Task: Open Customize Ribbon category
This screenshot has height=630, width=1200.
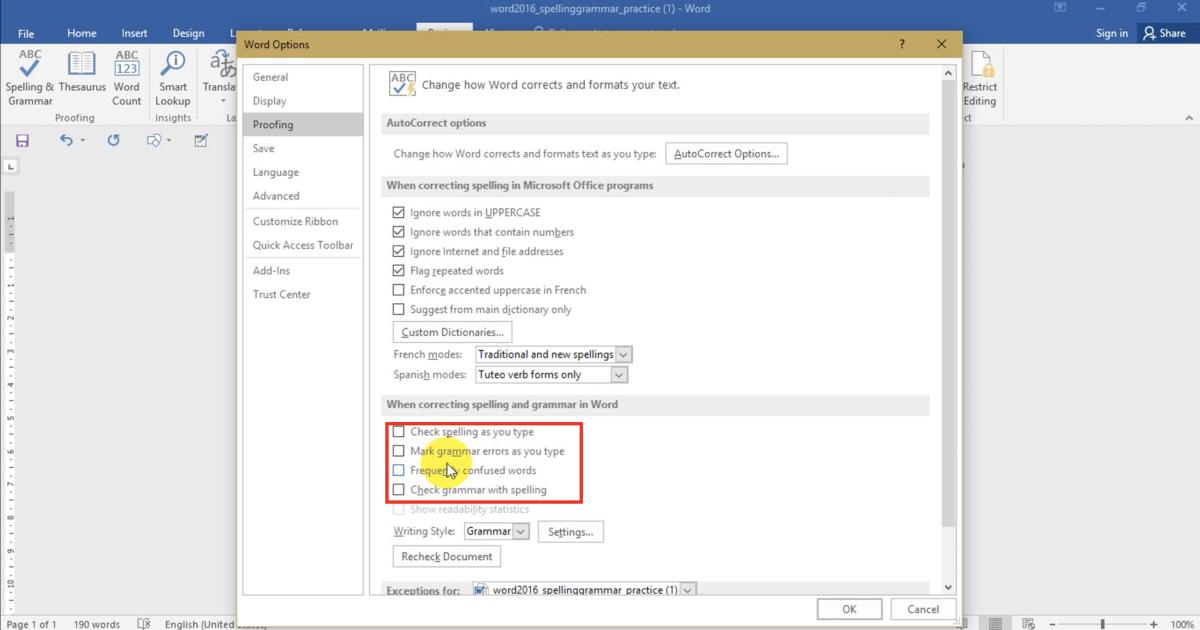Action: pos(303,221)
